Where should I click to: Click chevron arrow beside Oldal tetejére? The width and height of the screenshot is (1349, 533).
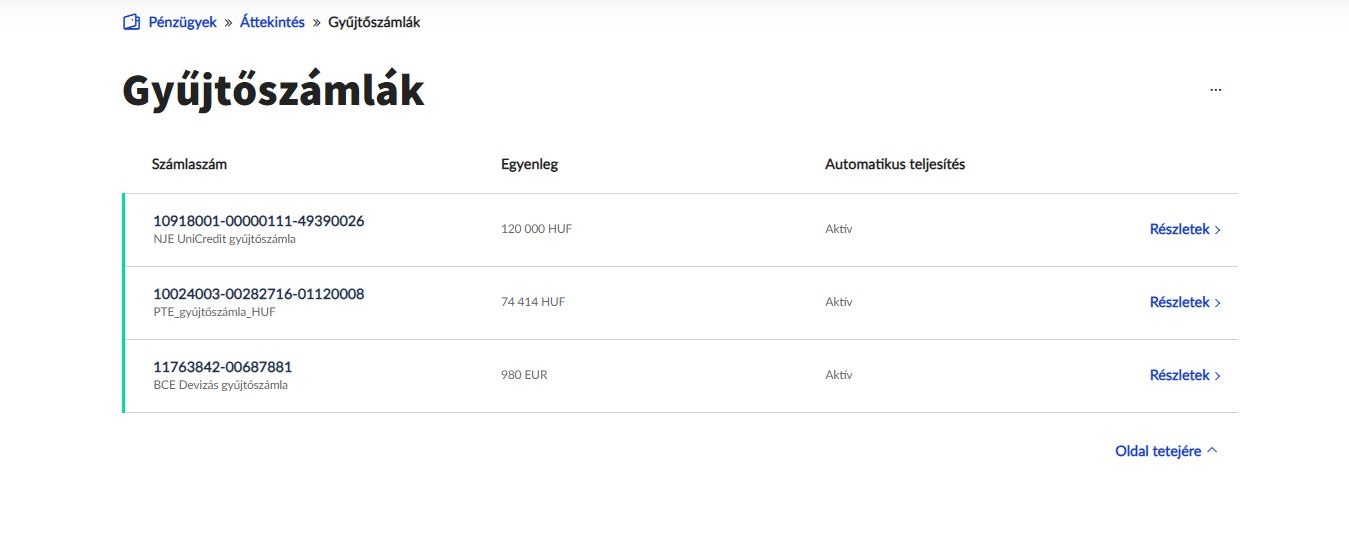click(1212, 451)
